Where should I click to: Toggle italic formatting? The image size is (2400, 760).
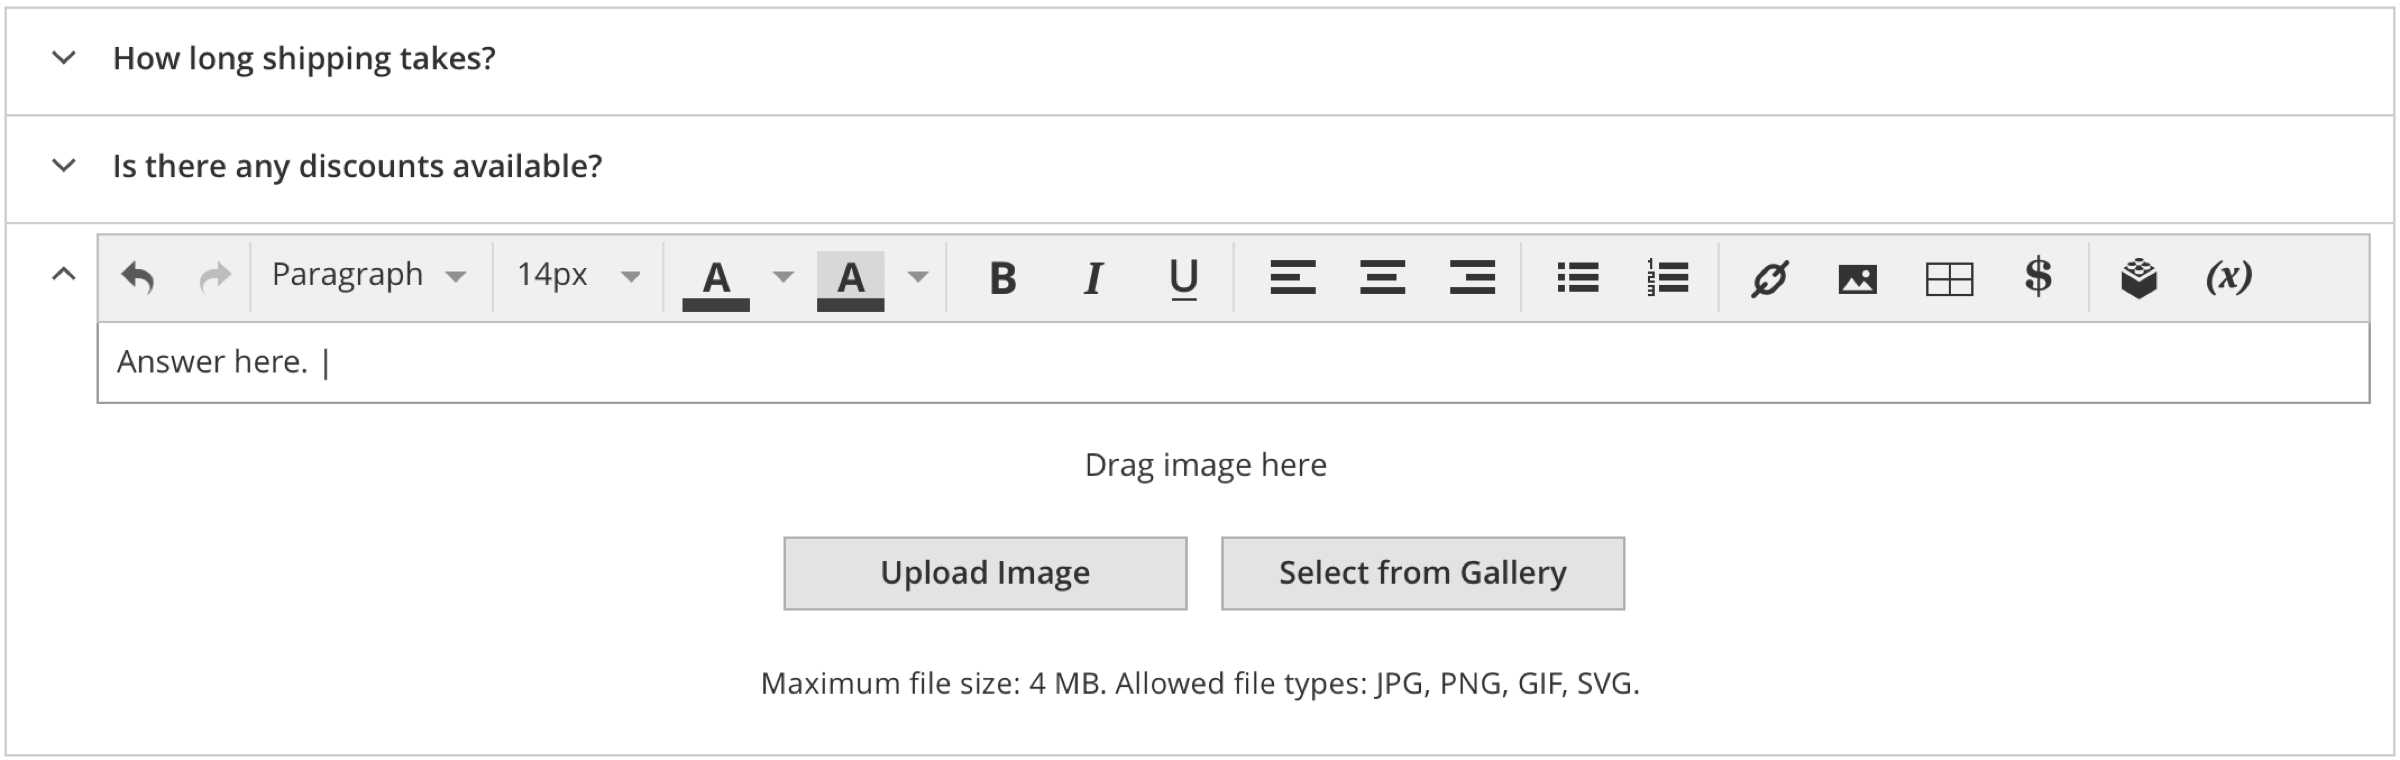1093,277
